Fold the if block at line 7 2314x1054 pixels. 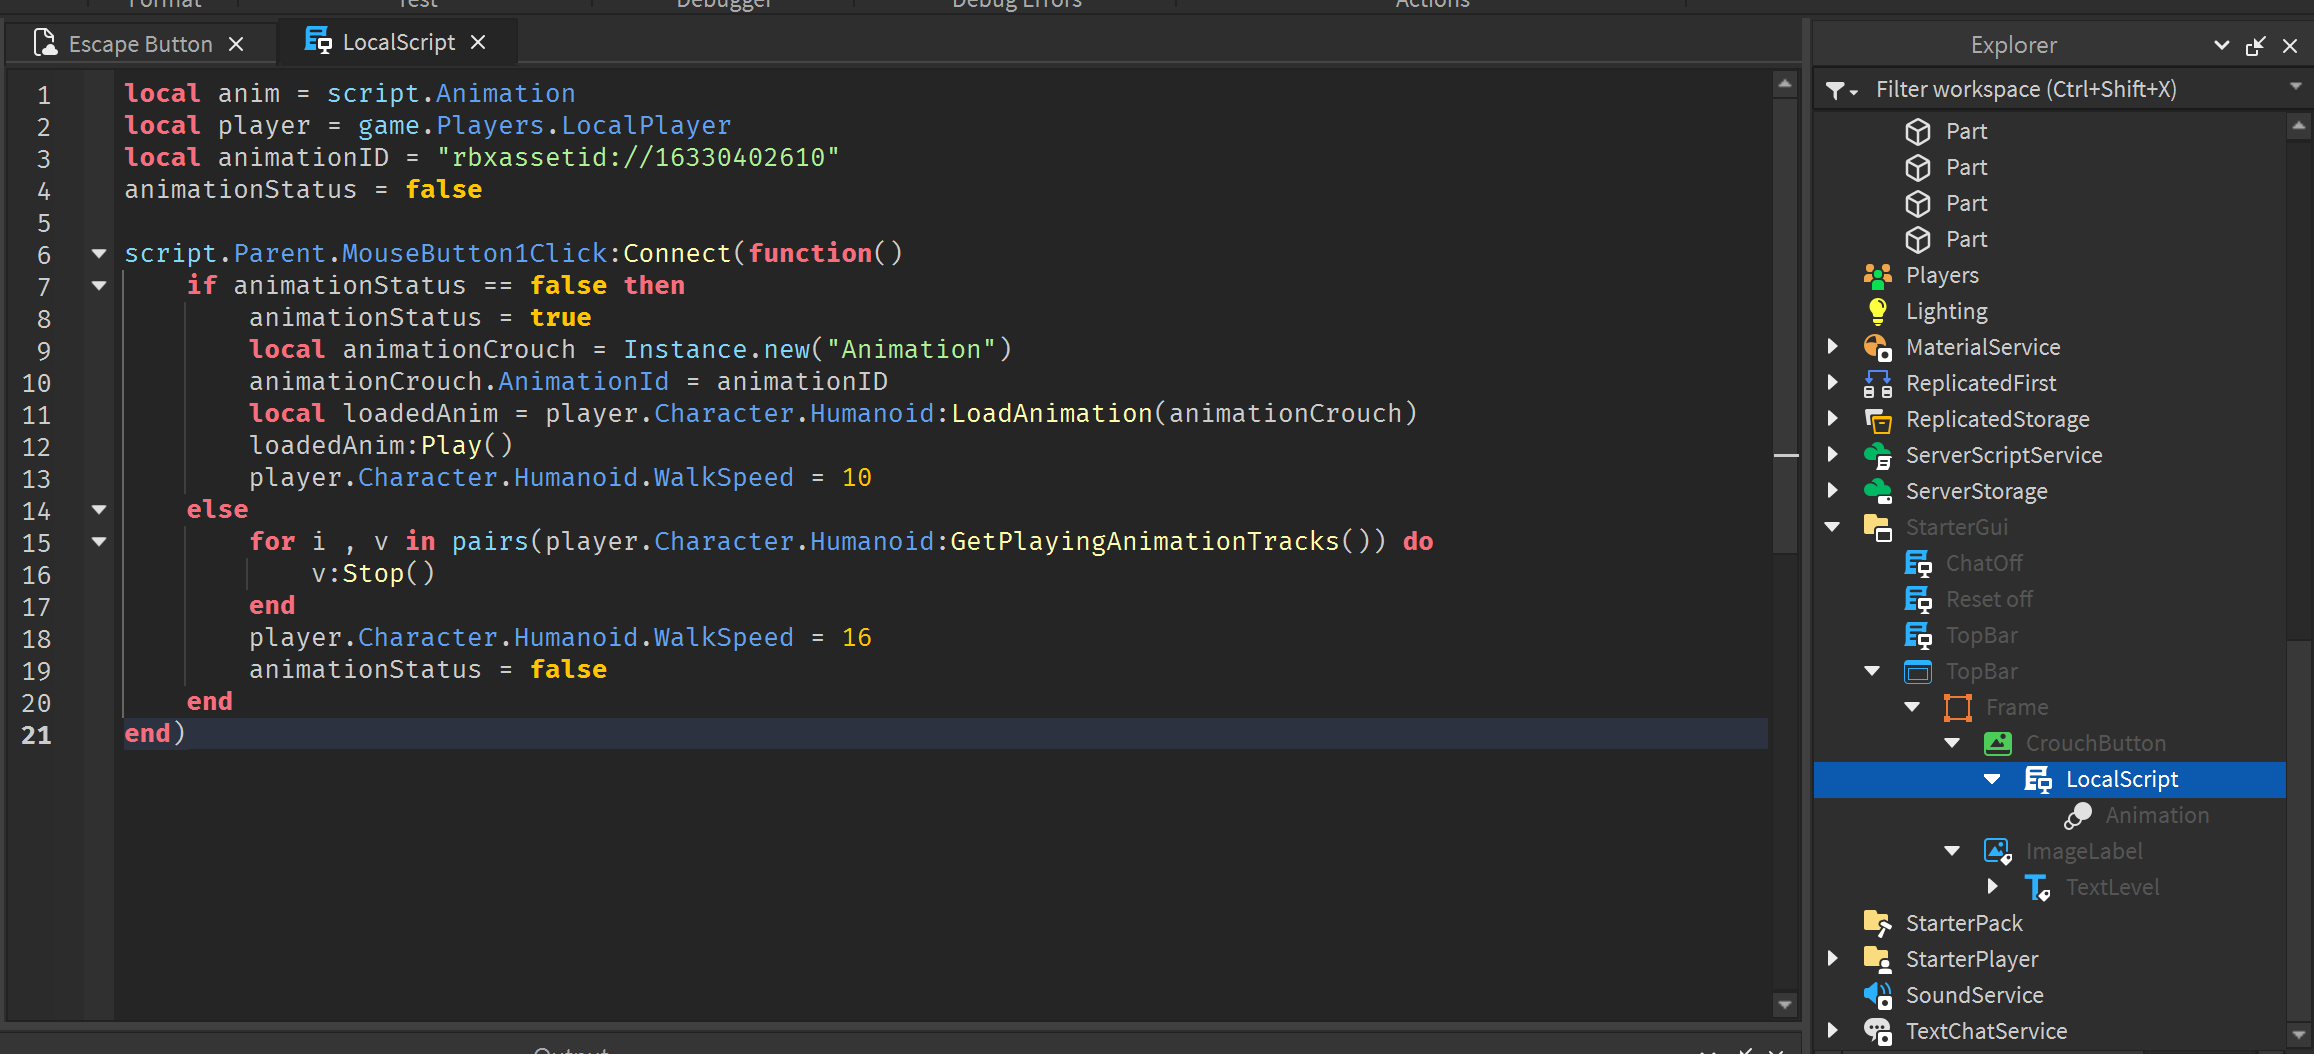99,286
